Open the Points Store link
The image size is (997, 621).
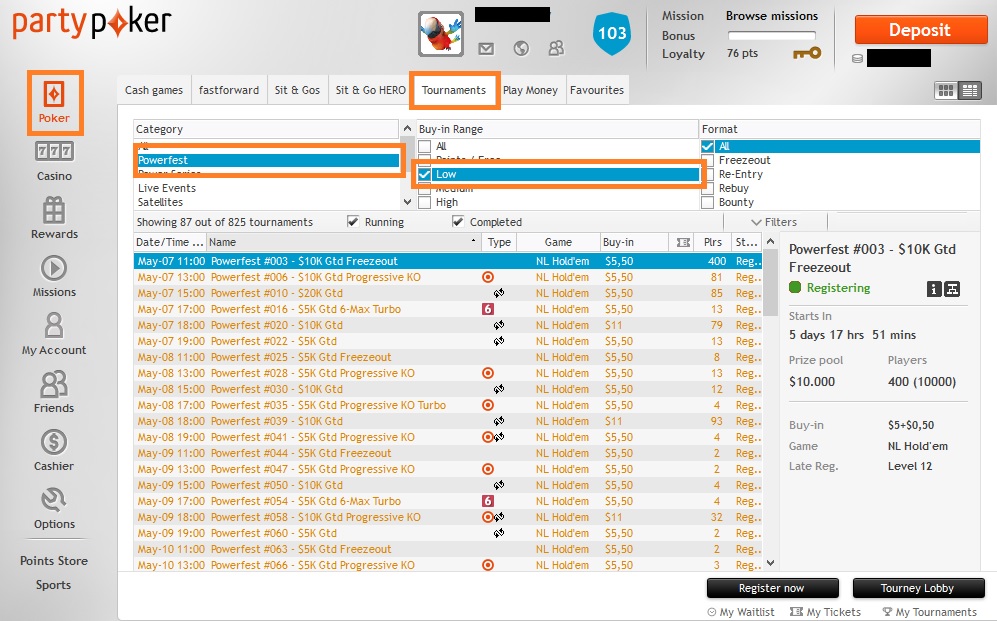click(54, 561)
